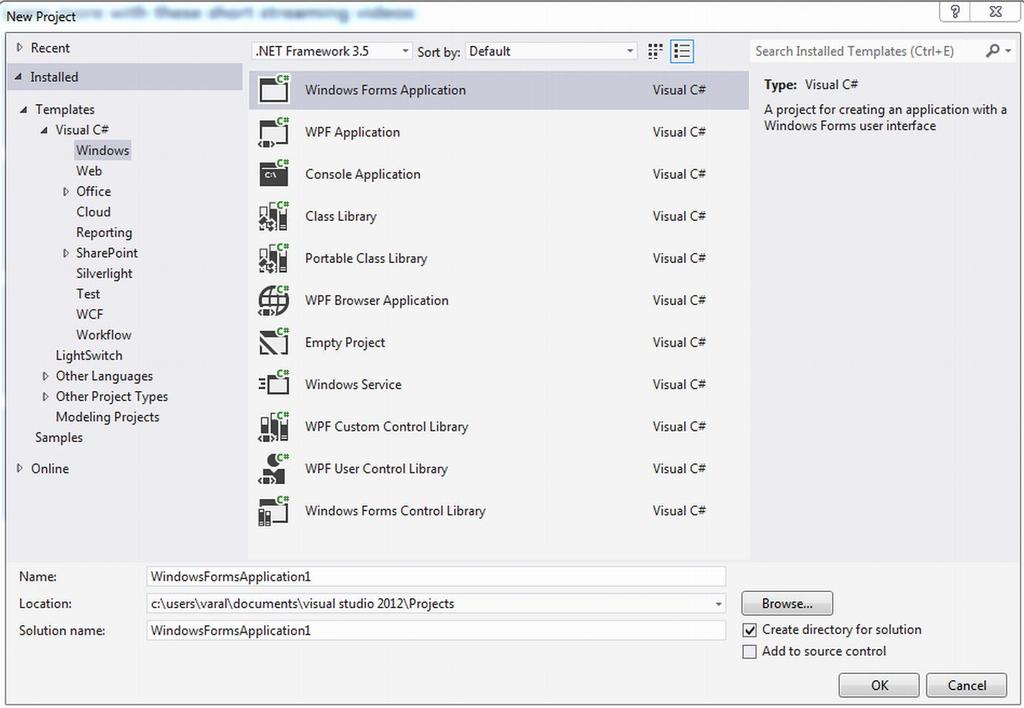
Task: Collapse the Visual C# tree node
Action: [44, 130]
